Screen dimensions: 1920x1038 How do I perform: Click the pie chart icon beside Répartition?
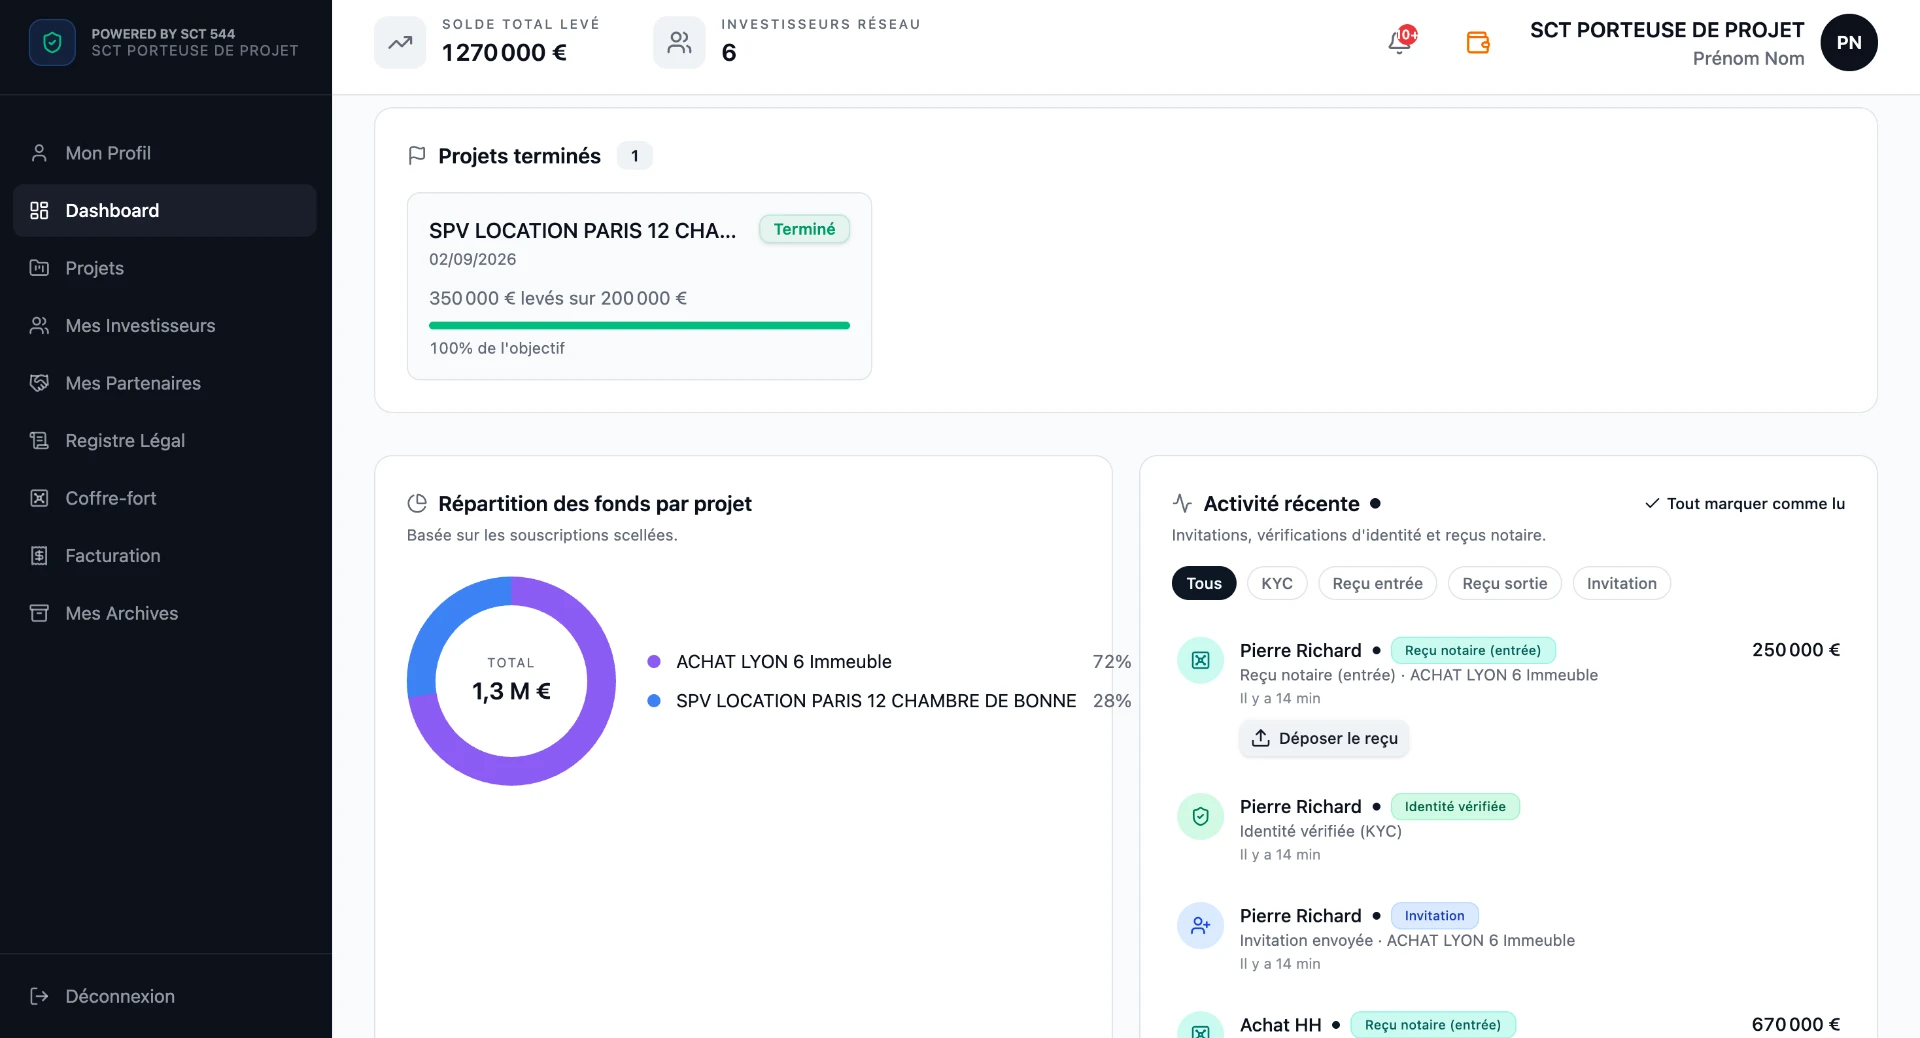[417, 503]
